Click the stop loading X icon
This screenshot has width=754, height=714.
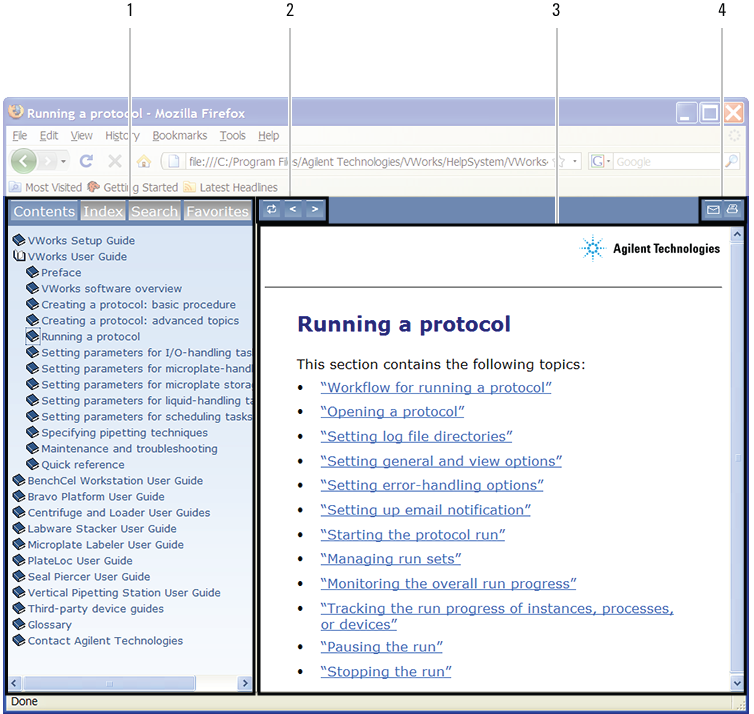(115, 161)
